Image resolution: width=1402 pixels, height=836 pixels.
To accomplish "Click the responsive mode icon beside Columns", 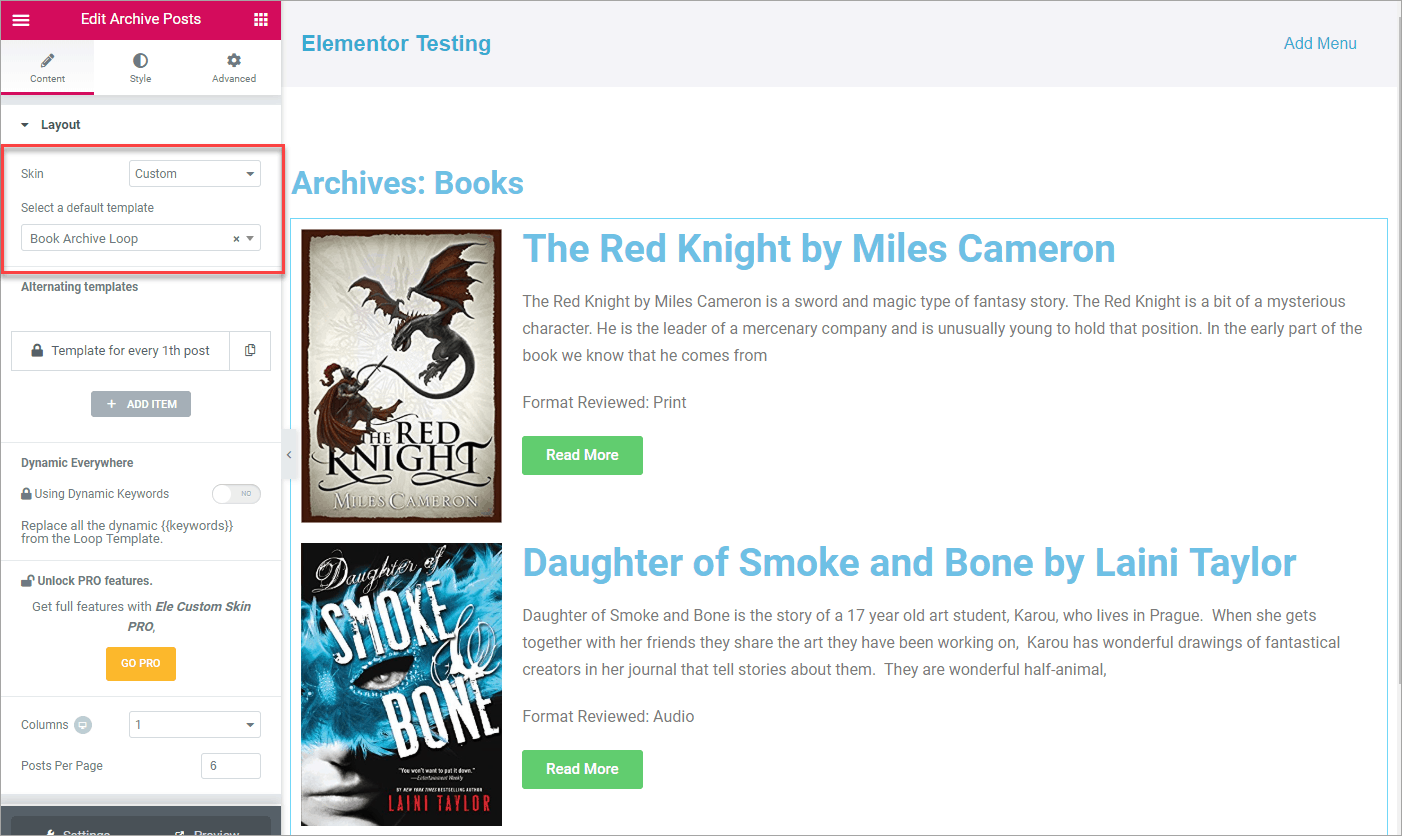I will click(x=83, y=725).
